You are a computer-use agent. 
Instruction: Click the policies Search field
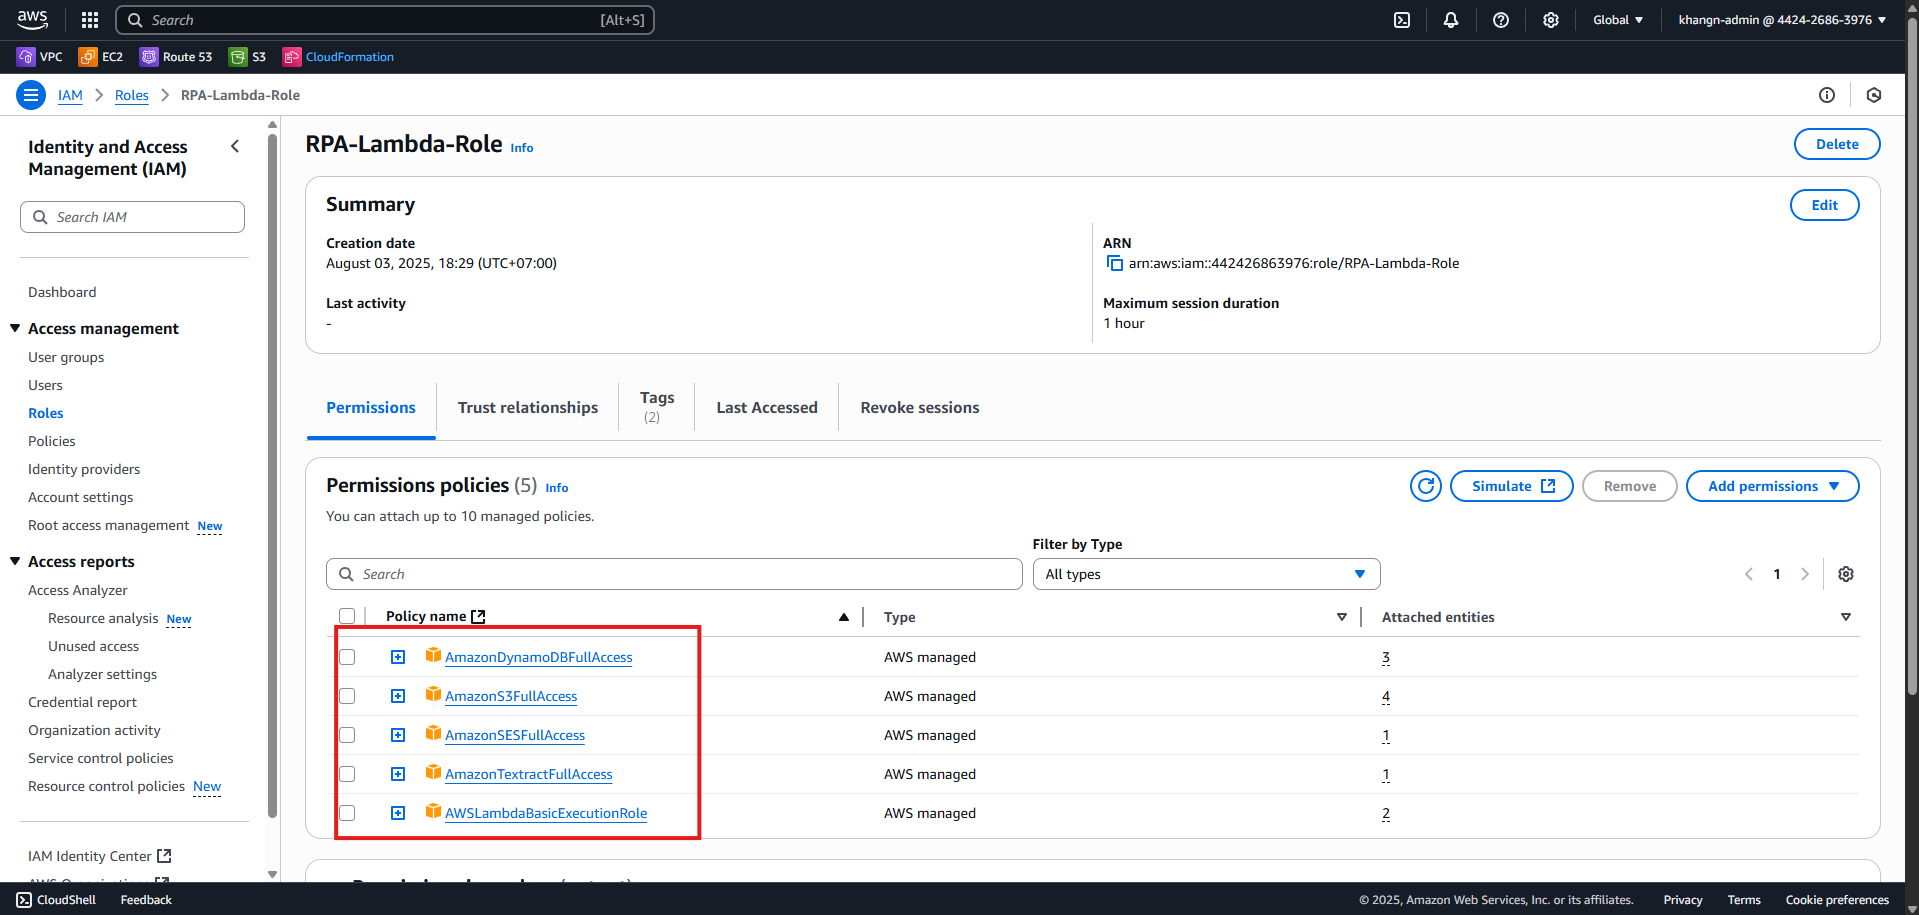pyautogui.click(x=674, y=574)
